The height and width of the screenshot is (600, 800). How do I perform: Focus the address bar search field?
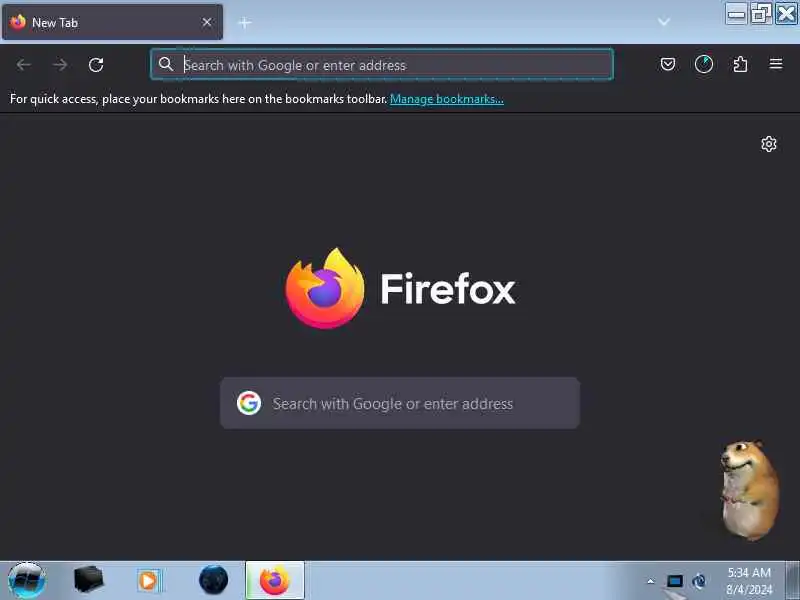pos(382,65)
